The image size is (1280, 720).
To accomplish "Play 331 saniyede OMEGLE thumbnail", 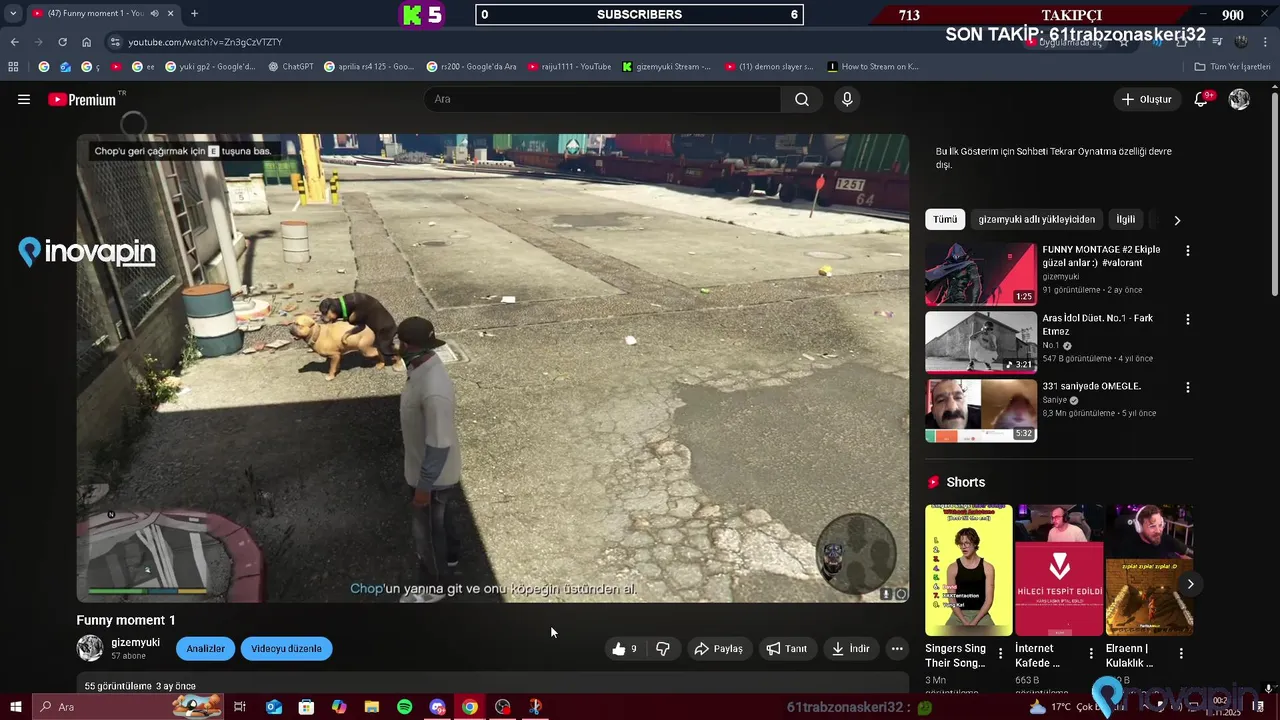I will [x=981, y=410].
